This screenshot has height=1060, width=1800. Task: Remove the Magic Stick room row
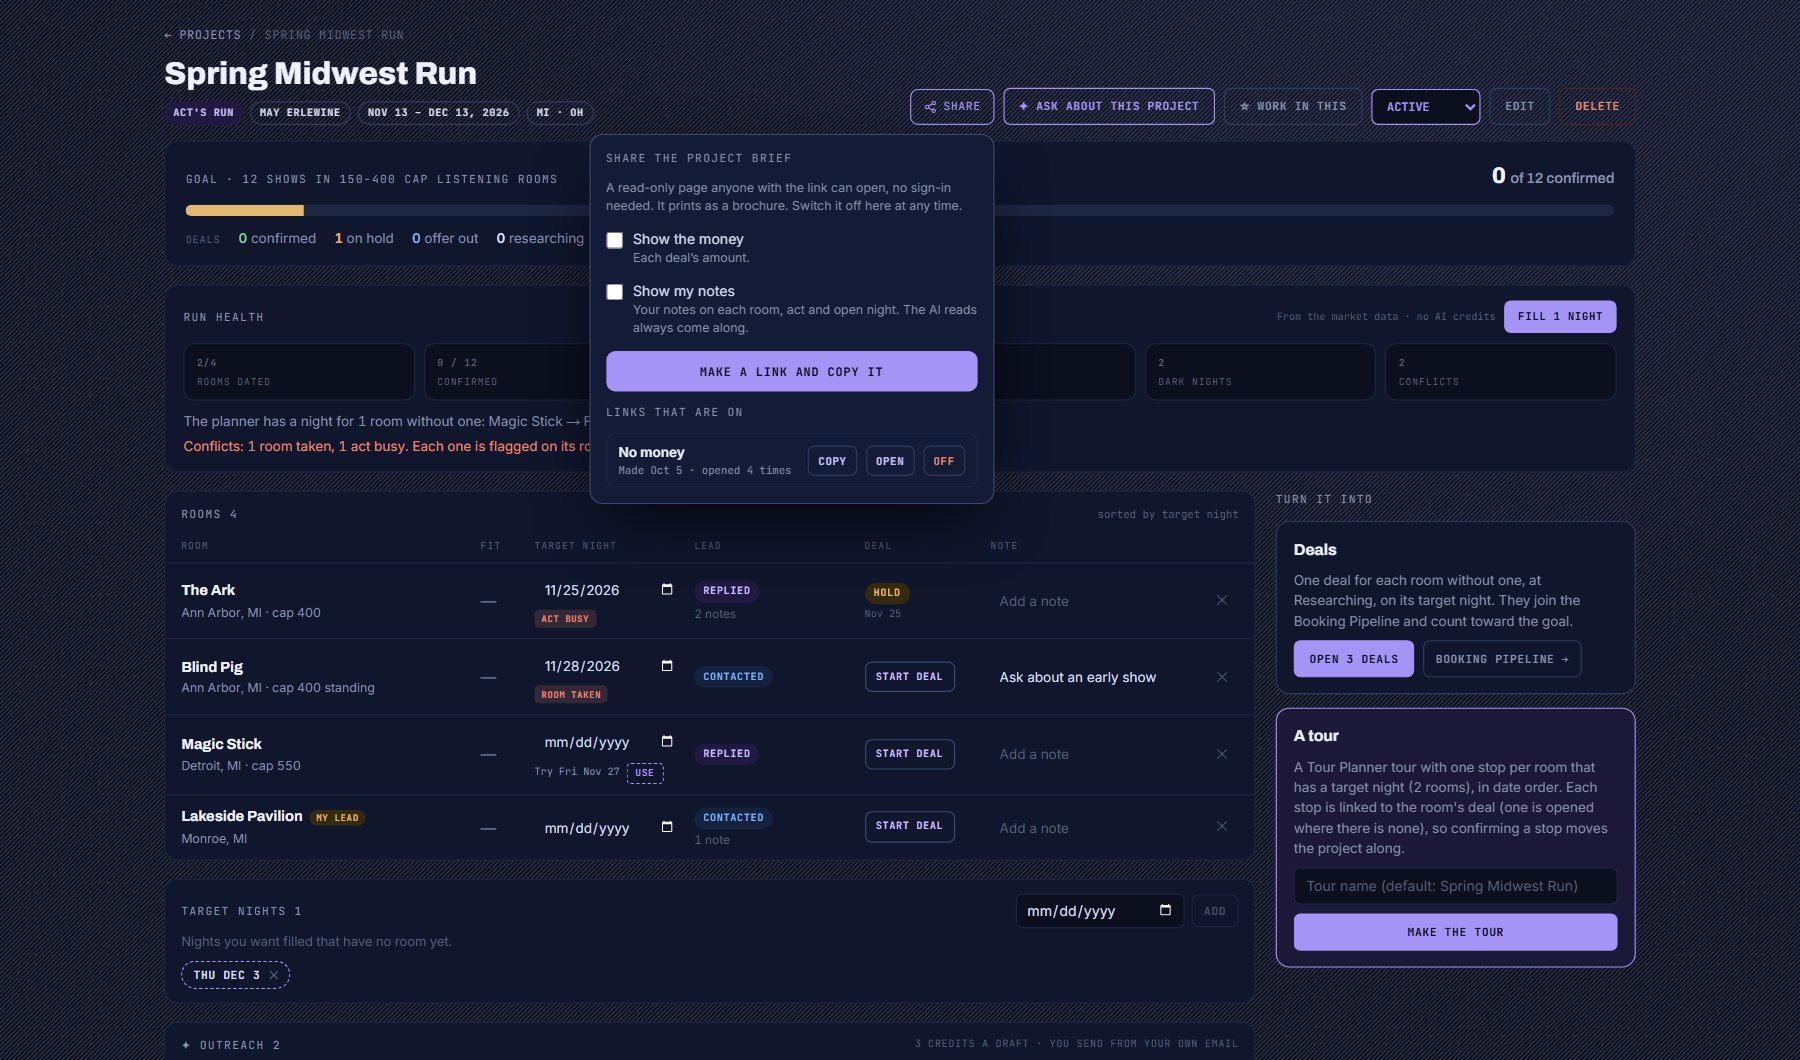point(1221,754)
